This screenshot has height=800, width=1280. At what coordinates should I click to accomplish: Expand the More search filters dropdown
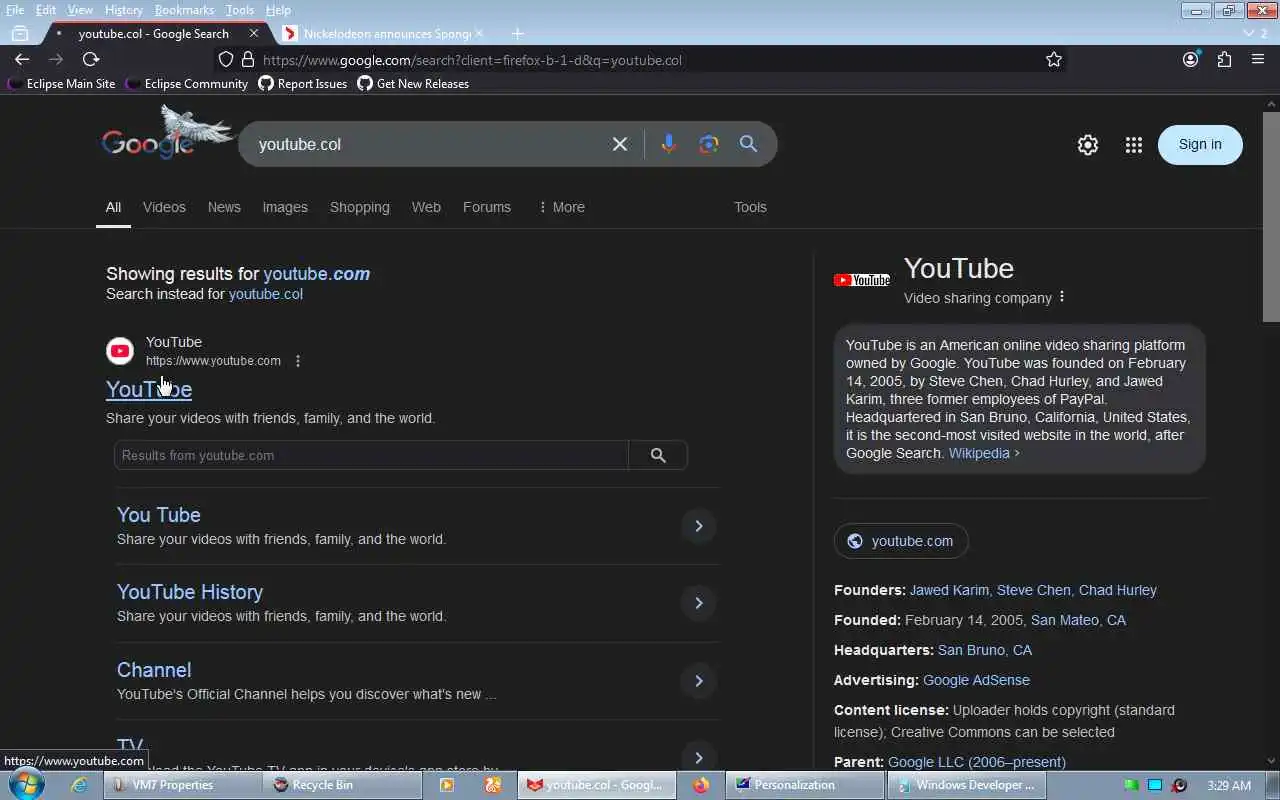(561, 207)
